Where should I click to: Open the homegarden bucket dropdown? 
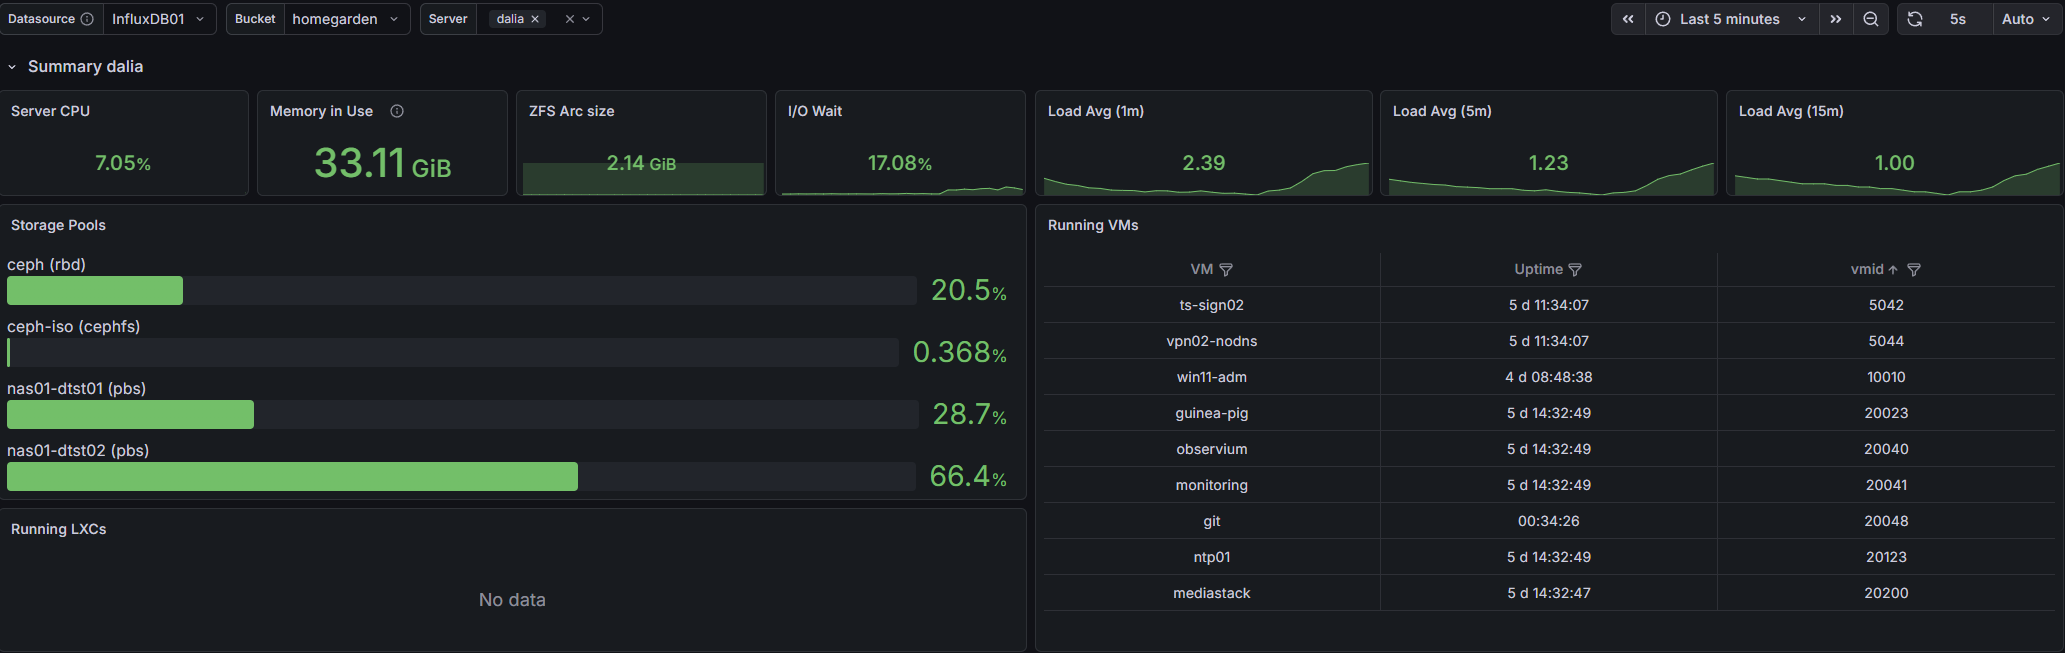tap(347, 19)
